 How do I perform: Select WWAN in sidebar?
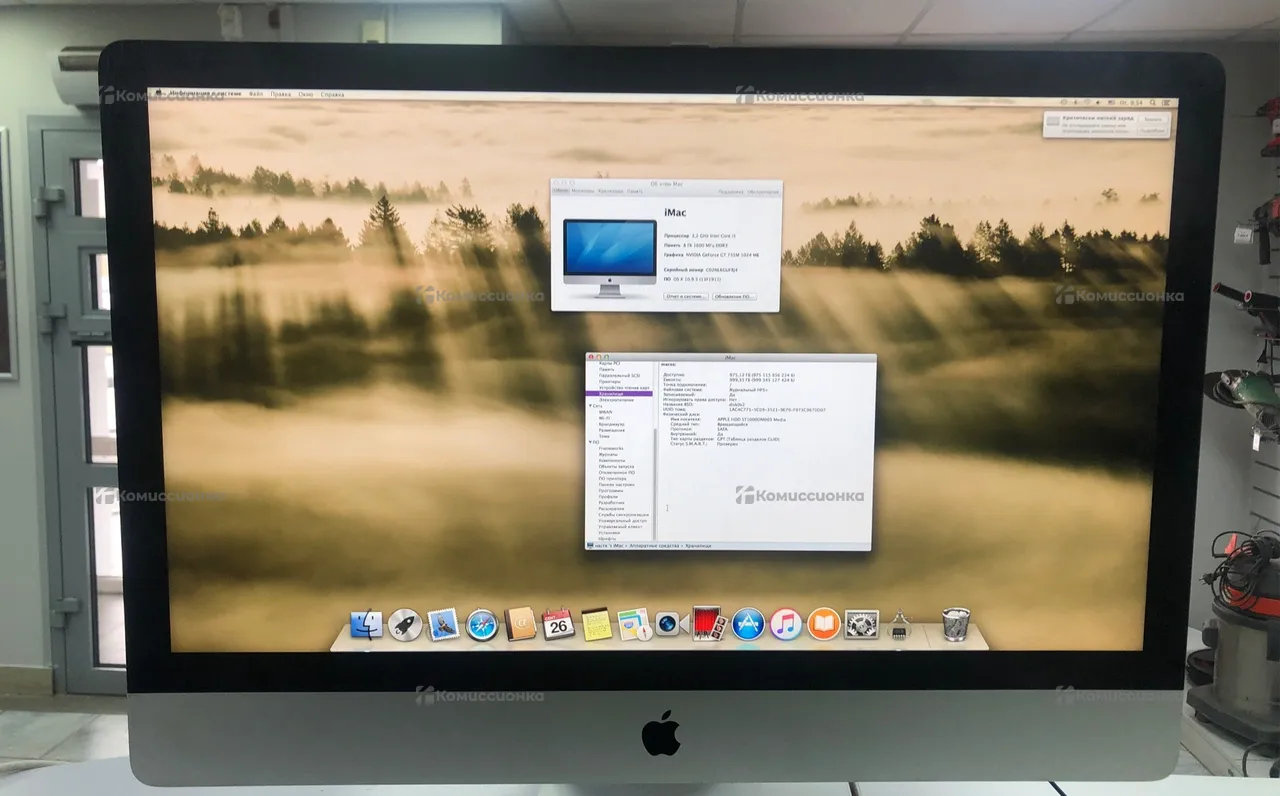coord(606,412)
